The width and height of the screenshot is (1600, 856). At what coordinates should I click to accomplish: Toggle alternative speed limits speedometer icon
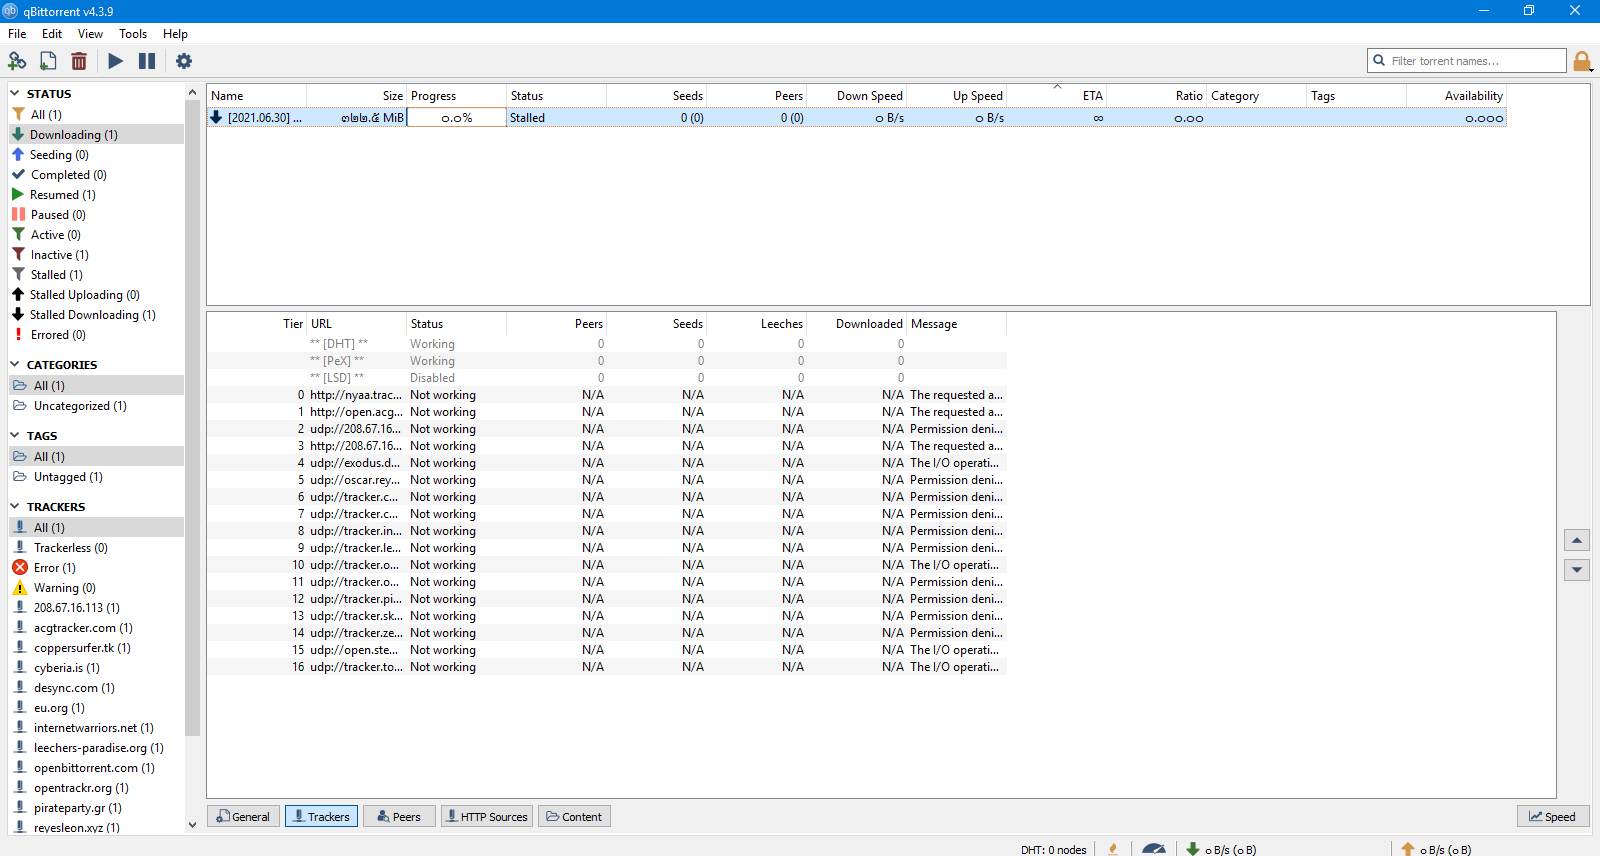click(x=1154, y=849)
